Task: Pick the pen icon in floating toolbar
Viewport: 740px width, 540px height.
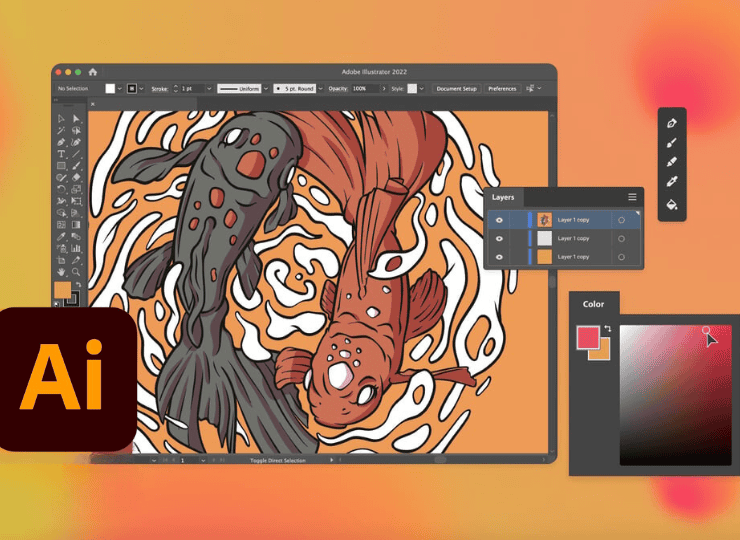Action: (672, 123)
